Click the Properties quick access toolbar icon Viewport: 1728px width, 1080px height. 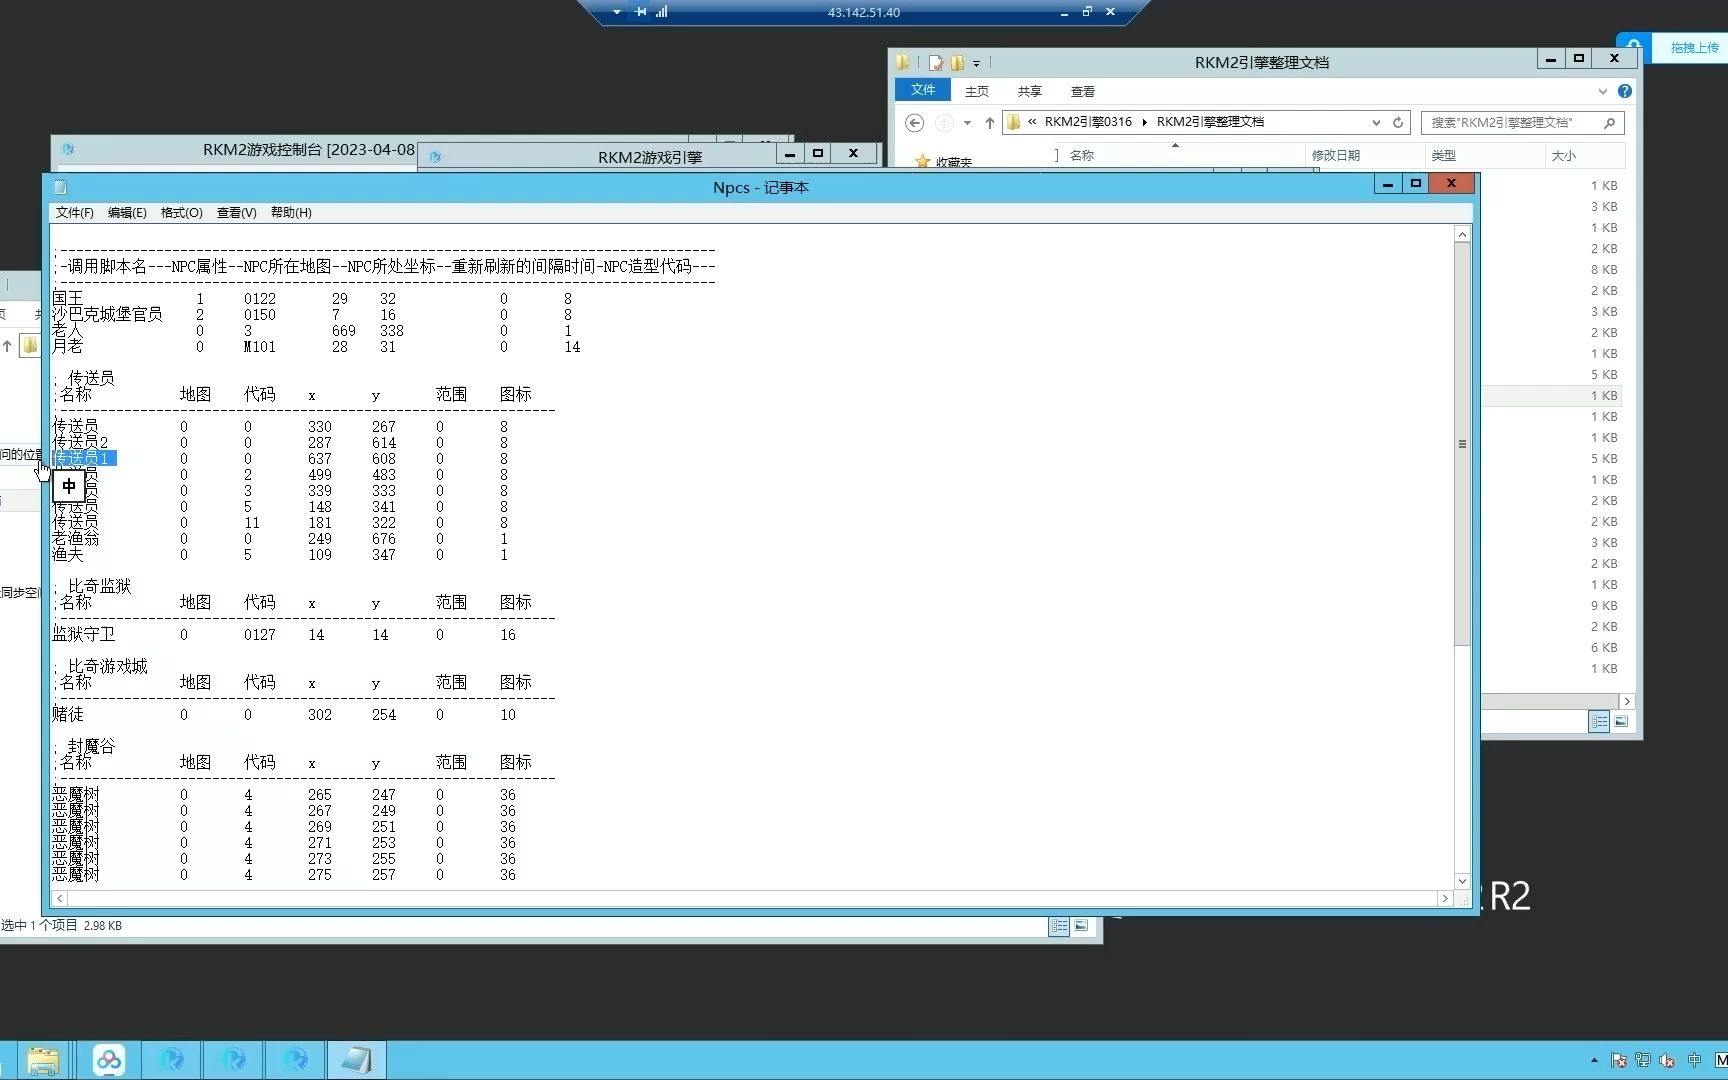[936, 62]
